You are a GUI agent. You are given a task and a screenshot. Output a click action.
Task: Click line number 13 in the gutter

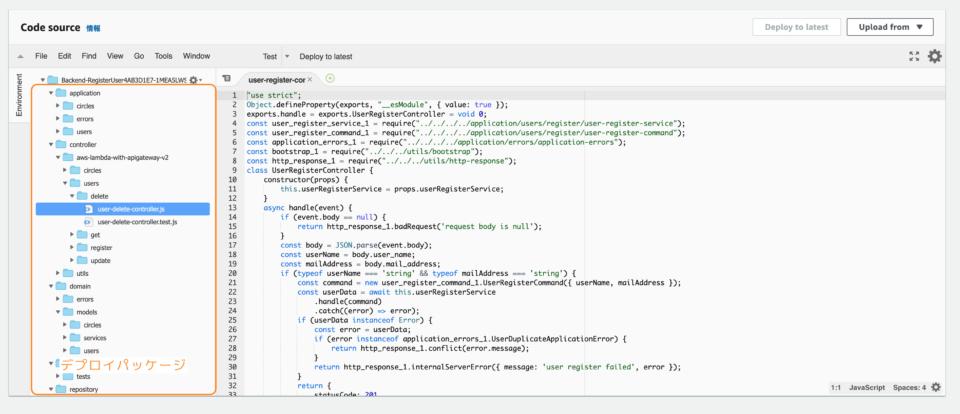click(x=233, y=208)
